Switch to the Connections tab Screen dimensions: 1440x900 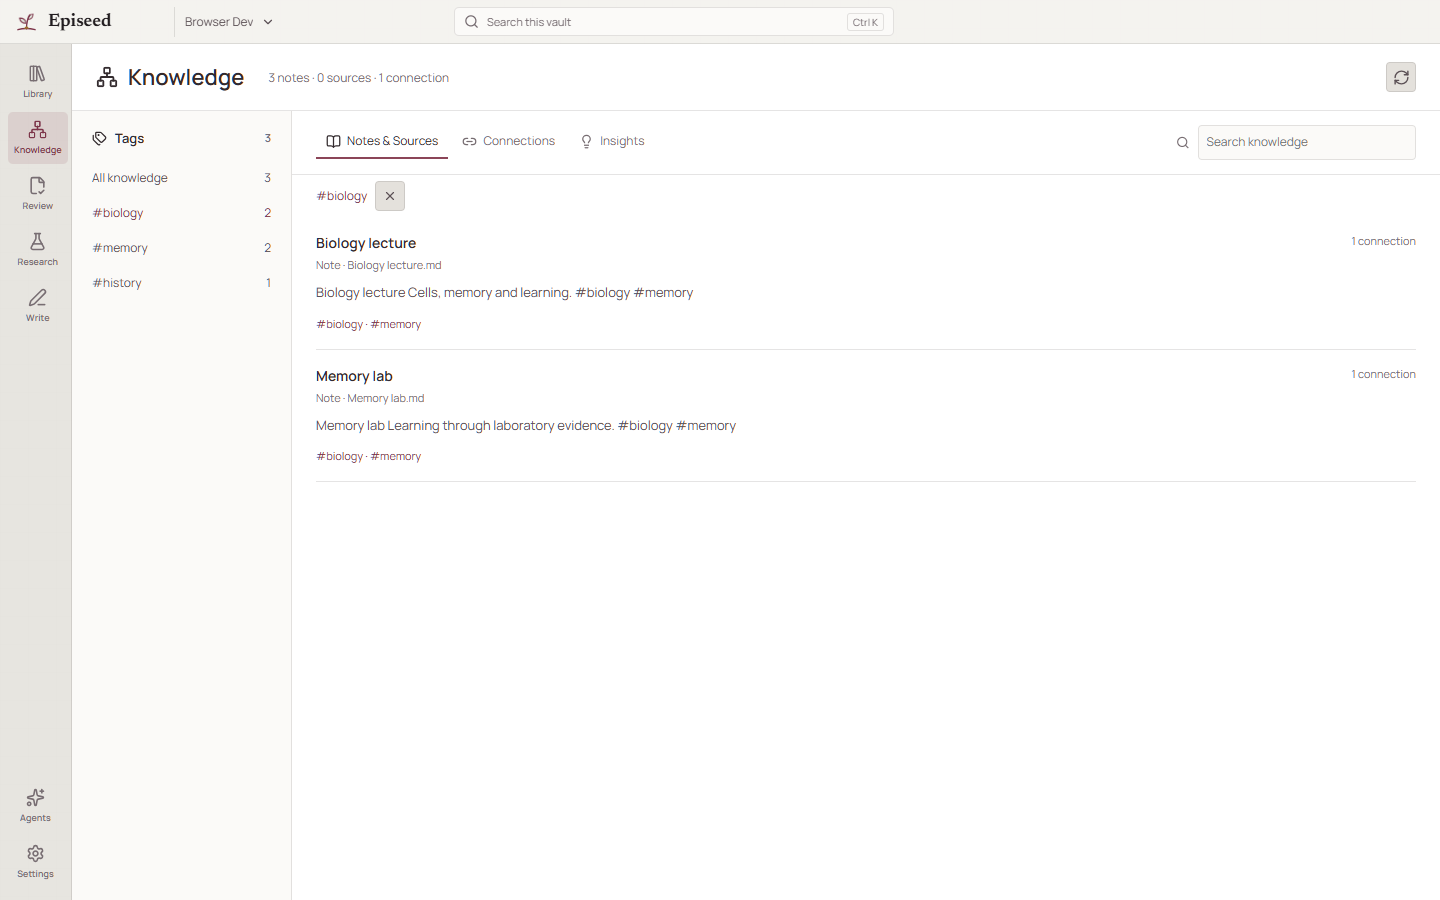(508, 141)
